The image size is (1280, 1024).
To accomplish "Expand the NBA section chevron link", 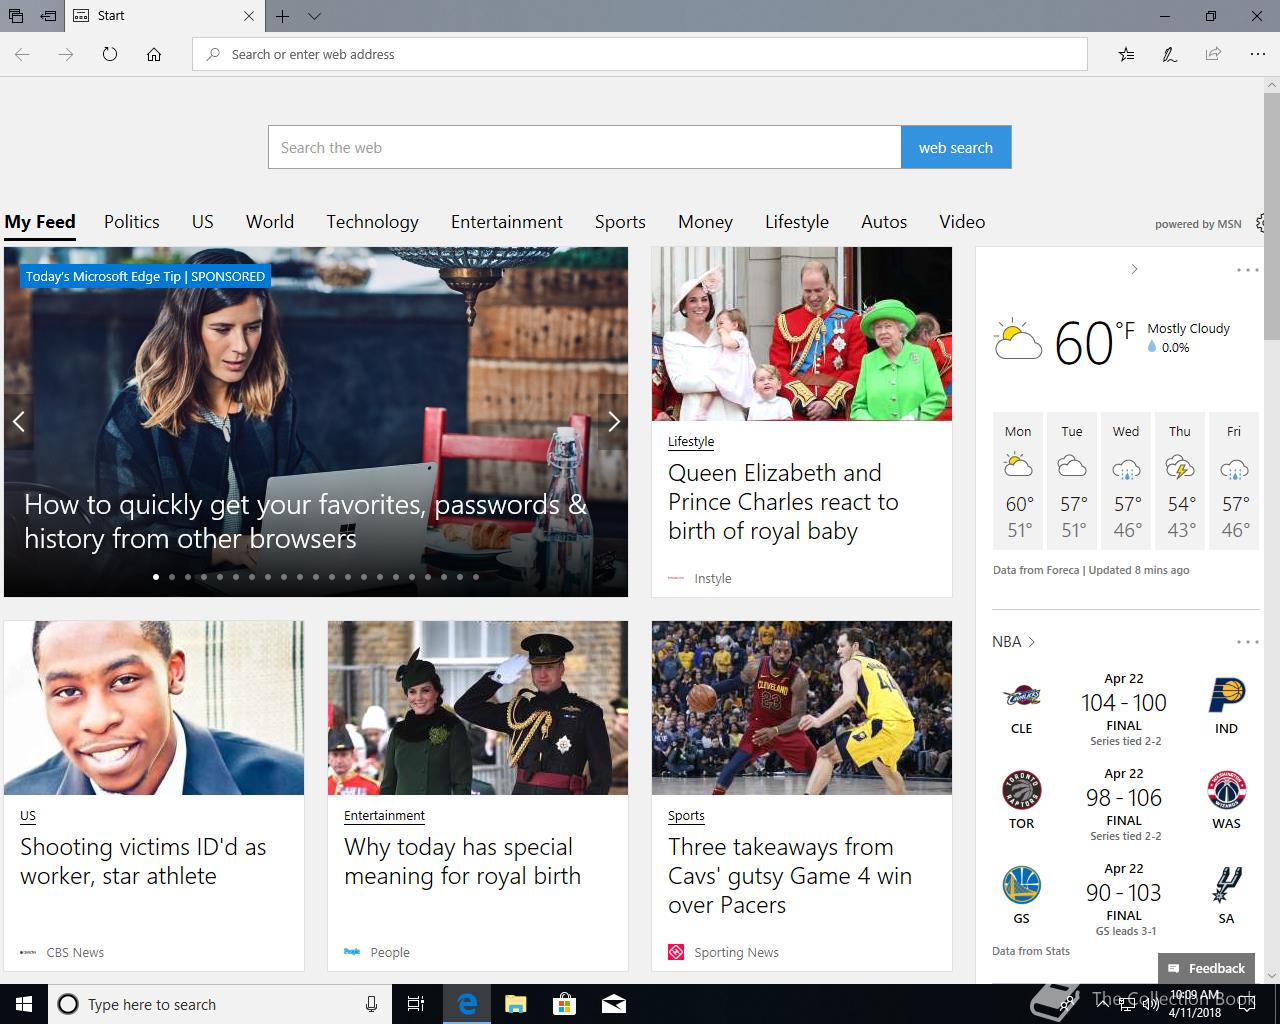I will (x=1014, y=642).
